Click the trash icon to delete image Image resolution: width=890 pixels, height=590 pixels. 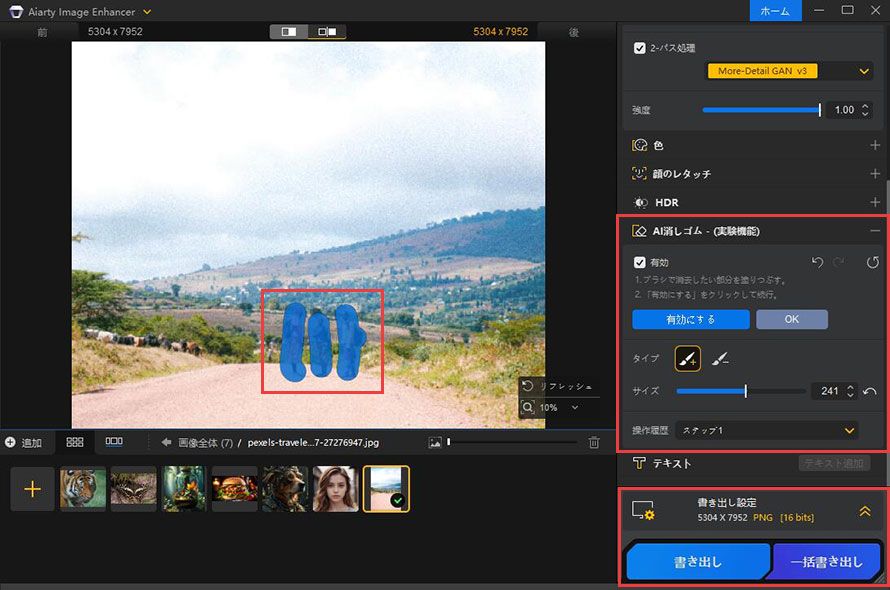(594, 442)
